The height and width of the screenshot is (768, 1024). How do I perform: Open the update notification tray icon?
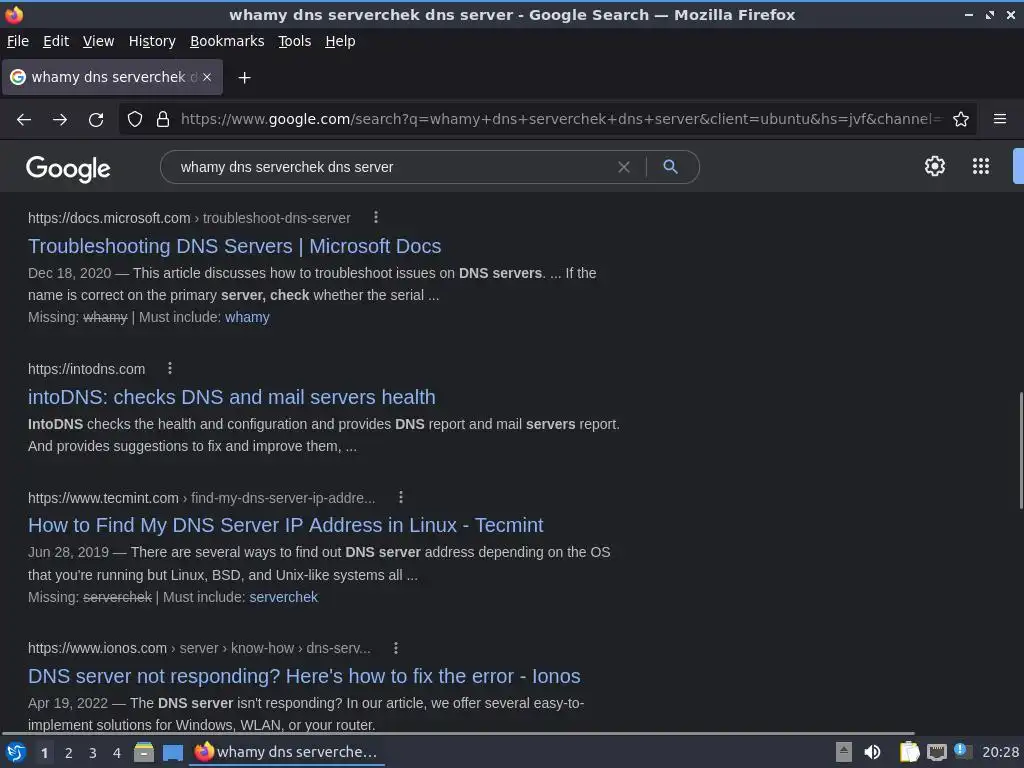(x=961, y=751)
